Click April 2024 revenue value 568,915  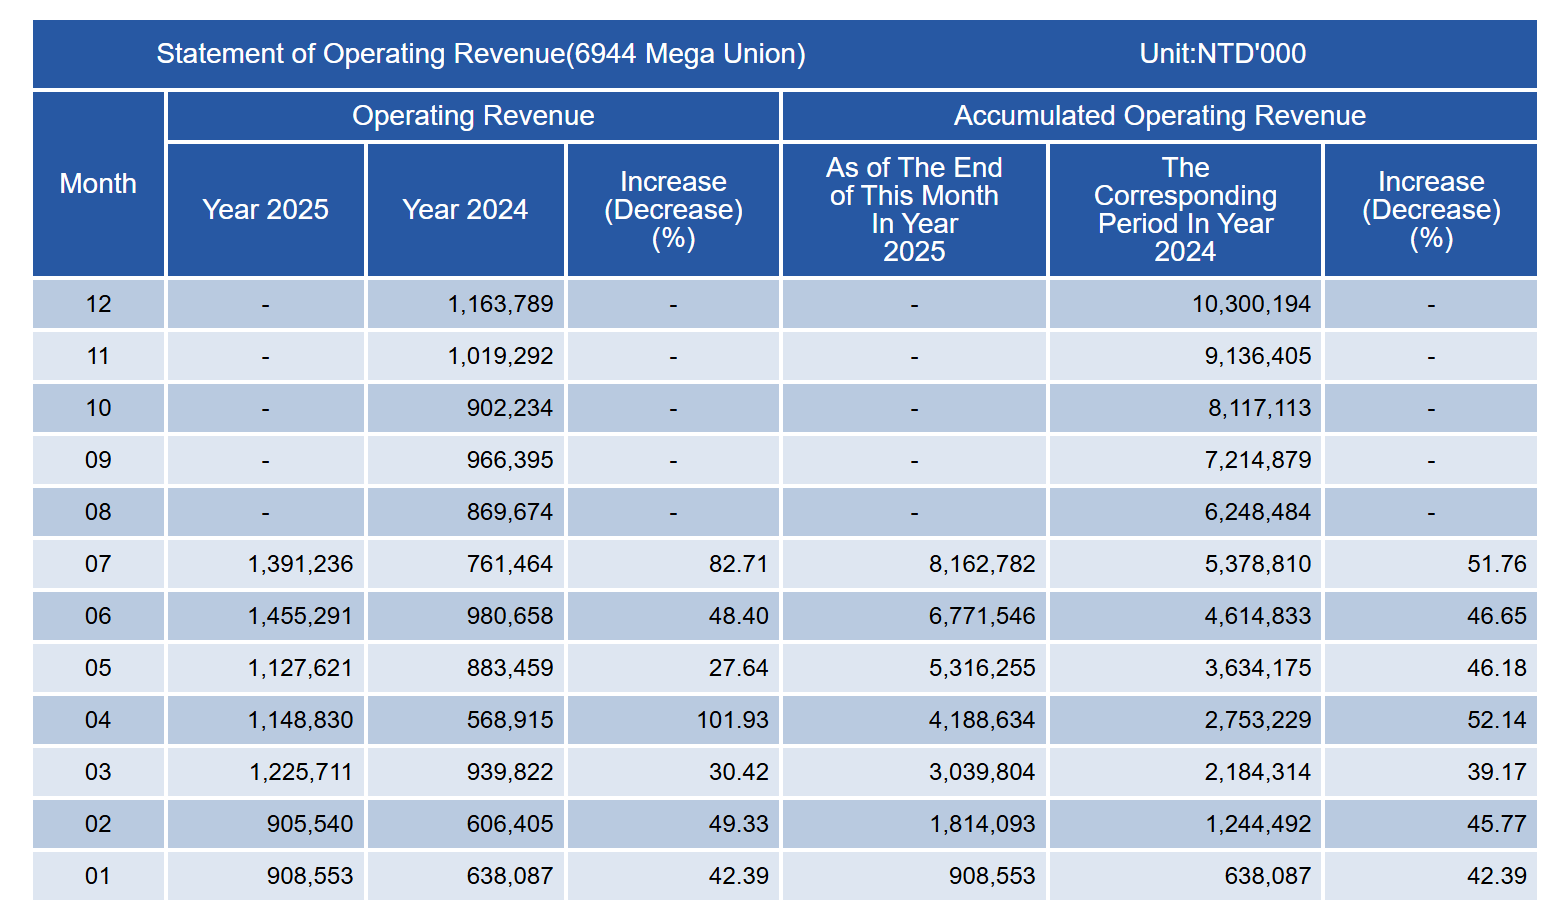[510, 720]
